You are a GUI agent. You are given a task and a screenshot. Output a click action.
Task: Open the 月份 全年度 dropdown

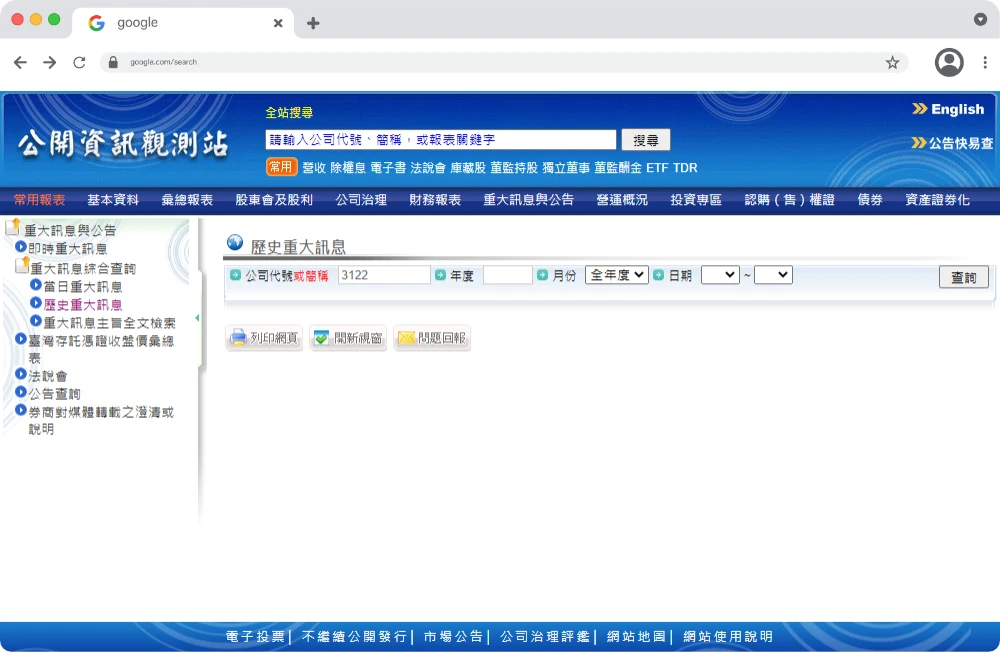coord(616,275)
